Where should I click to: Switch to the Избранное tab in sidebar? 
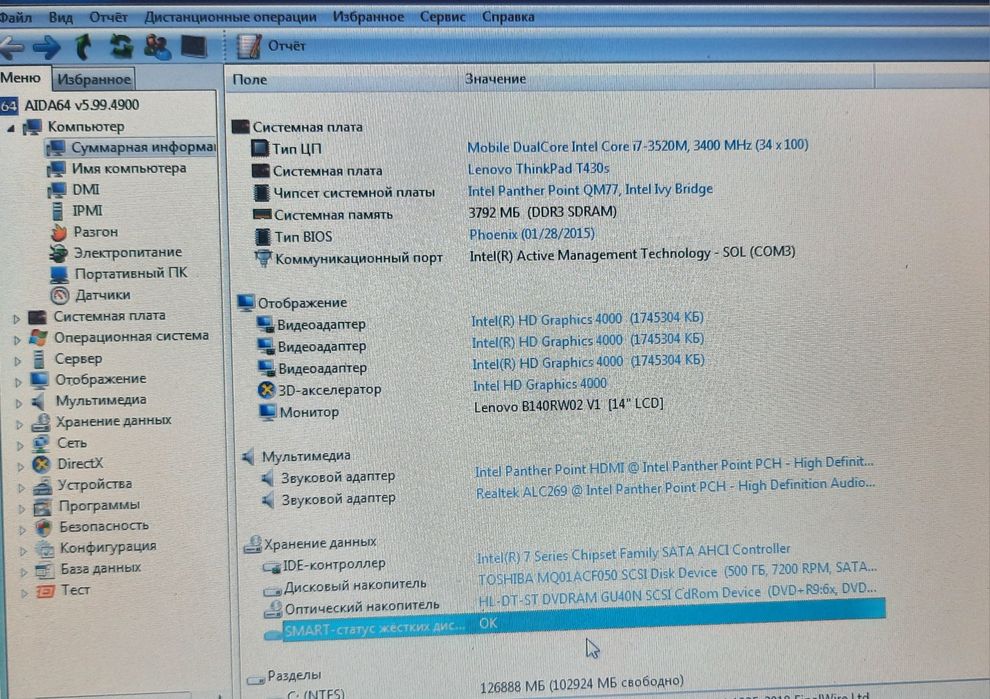93,79
